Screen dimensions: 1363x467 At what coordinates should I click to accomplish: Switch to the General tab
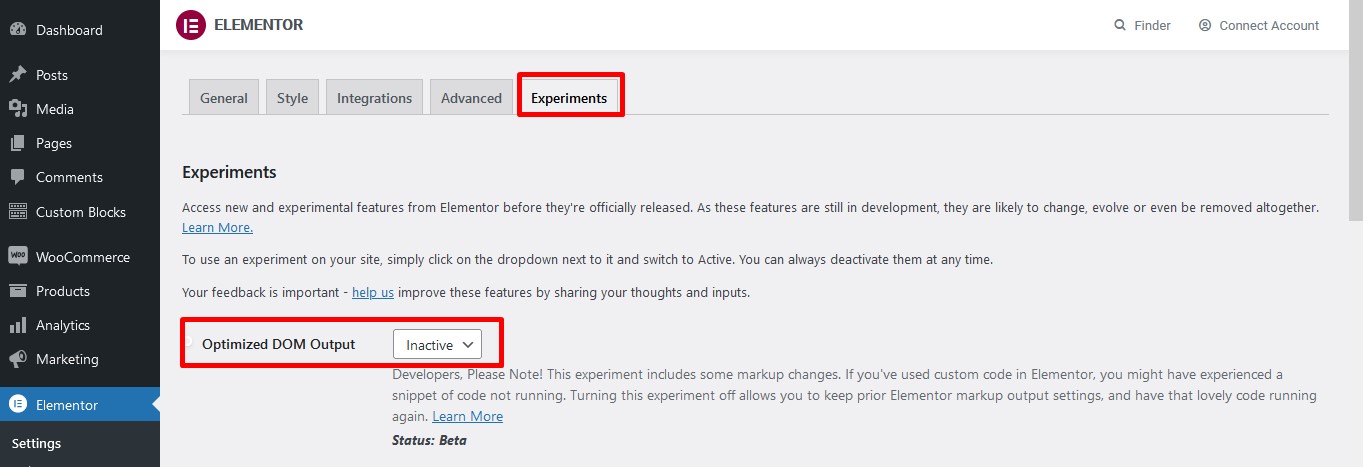tap(224, 98)
